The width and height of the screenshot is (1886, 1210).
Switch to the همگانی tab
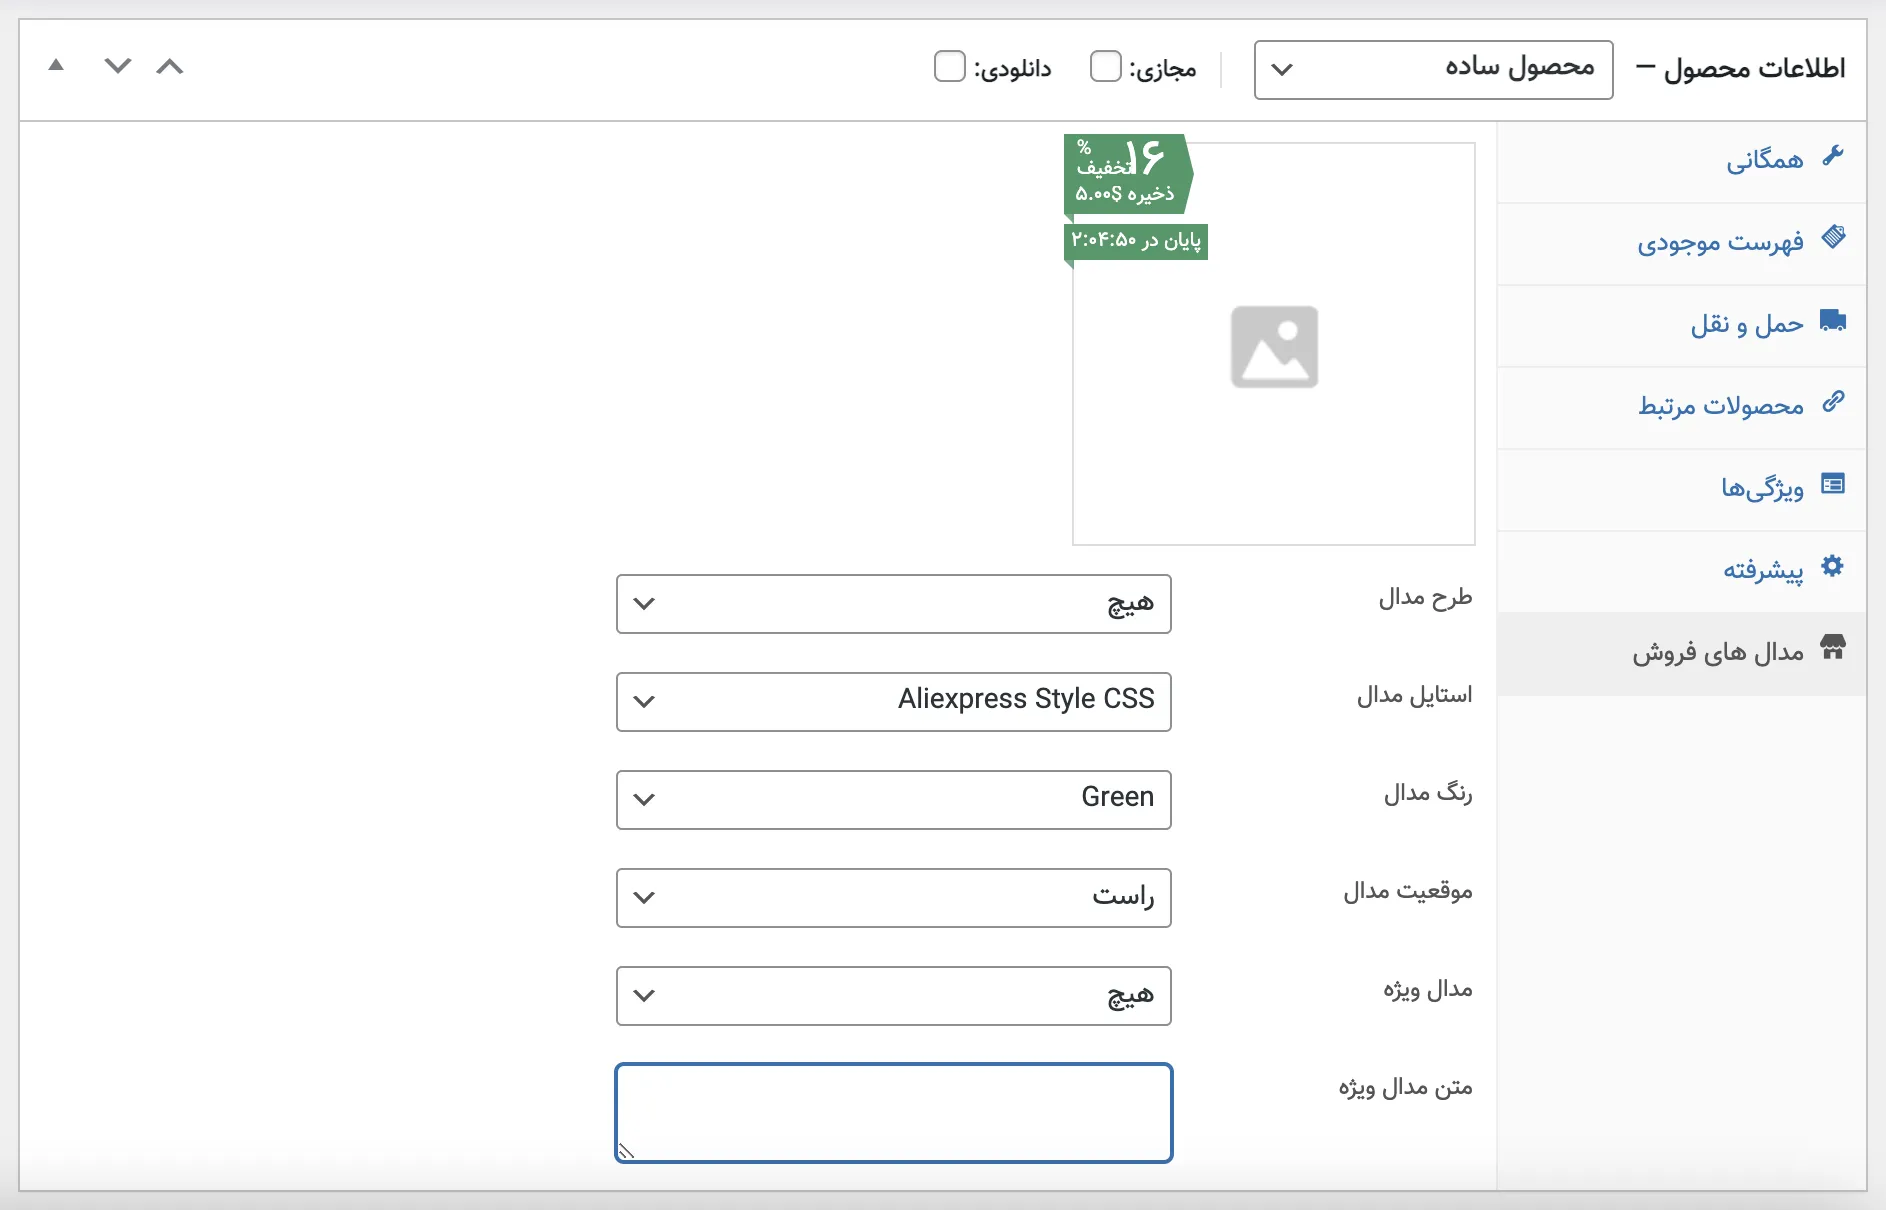(x=1682, y=162)
